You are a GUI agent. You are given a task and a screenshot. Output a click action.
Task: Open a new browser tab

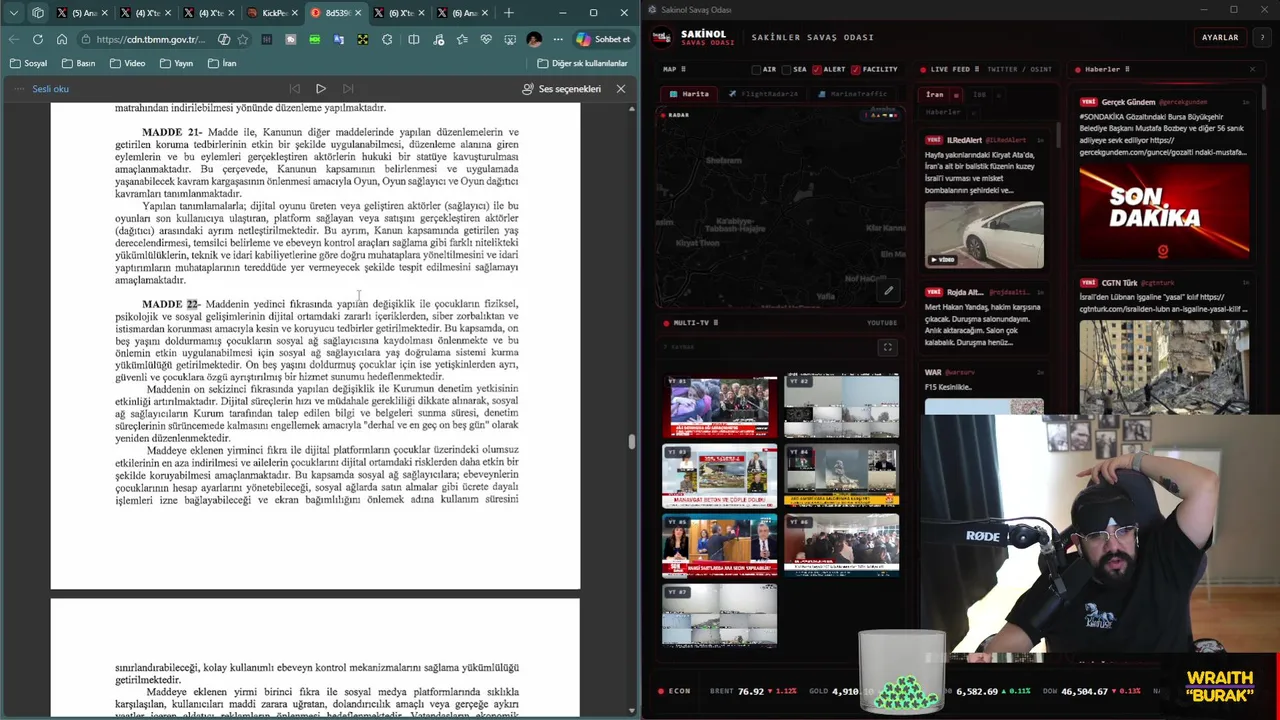pos(508,13)
